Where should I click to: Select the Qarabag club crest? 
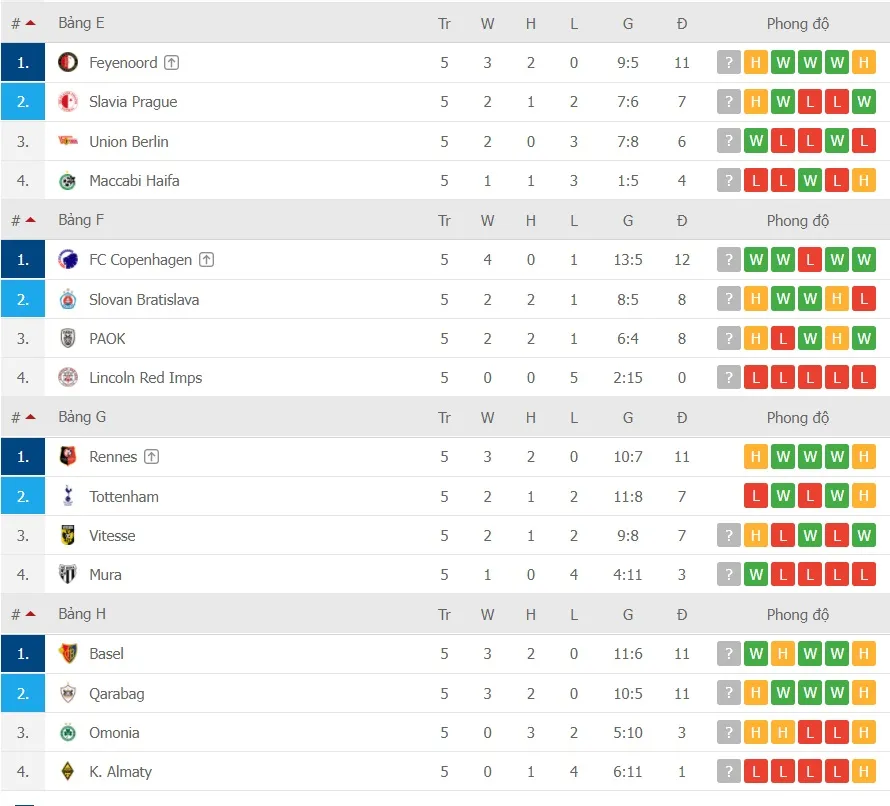point(66,693)
